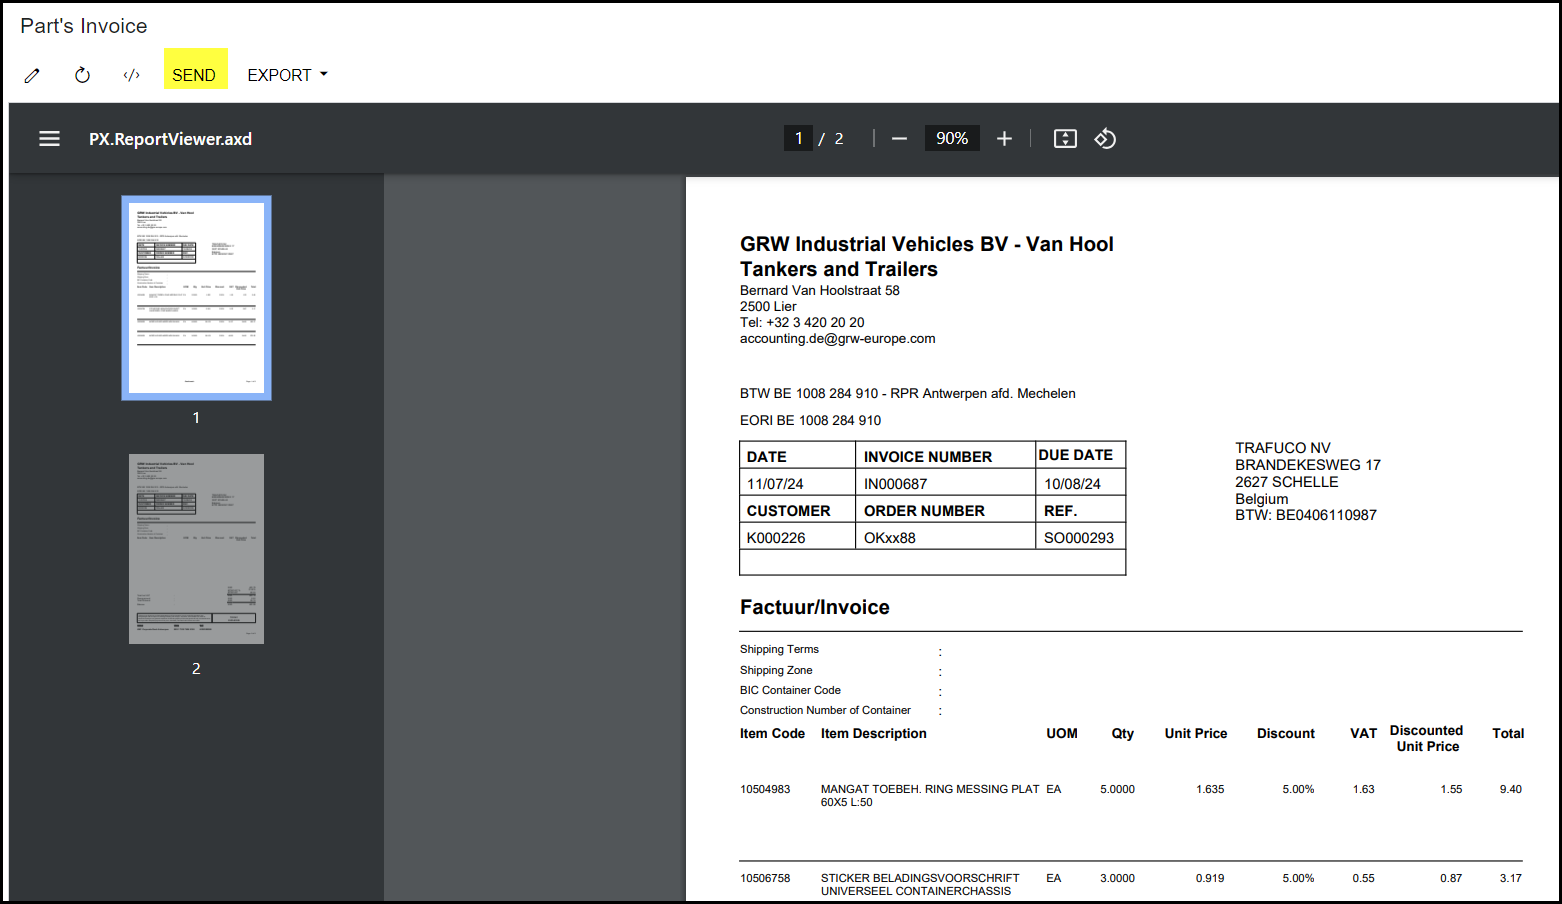Click the Factuur/Invoice heading
Screen dimensions: 1562x904
coord(814,607)
